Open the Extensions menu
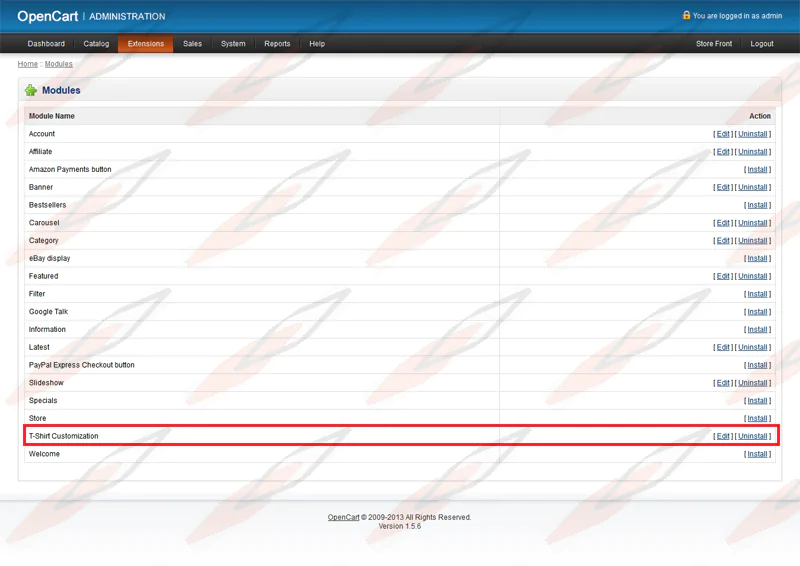 (146, 44)
